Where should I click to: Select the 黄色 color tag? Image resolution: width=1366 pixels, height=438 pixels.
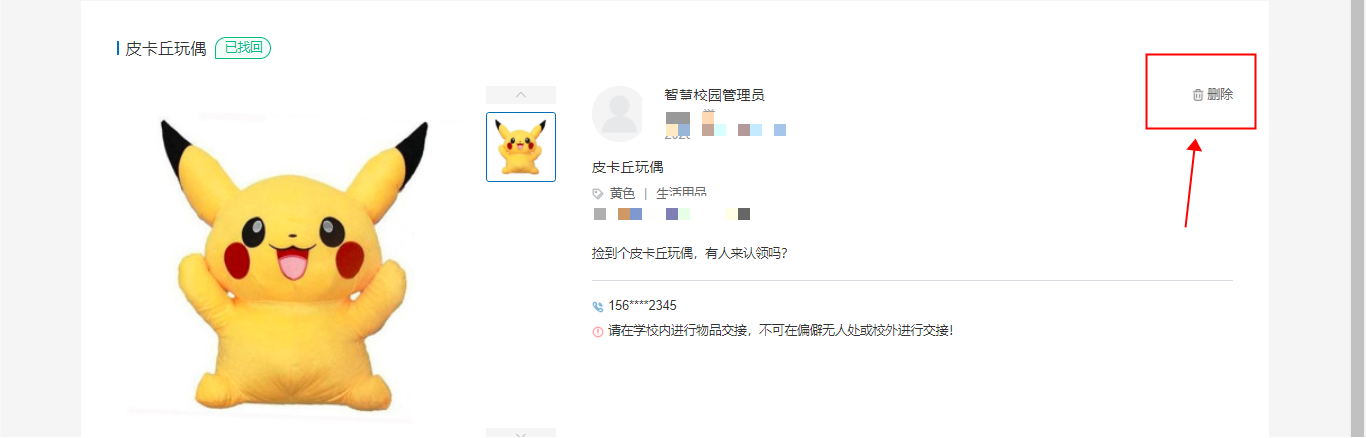pyautogui.click(x=622, y=194)
